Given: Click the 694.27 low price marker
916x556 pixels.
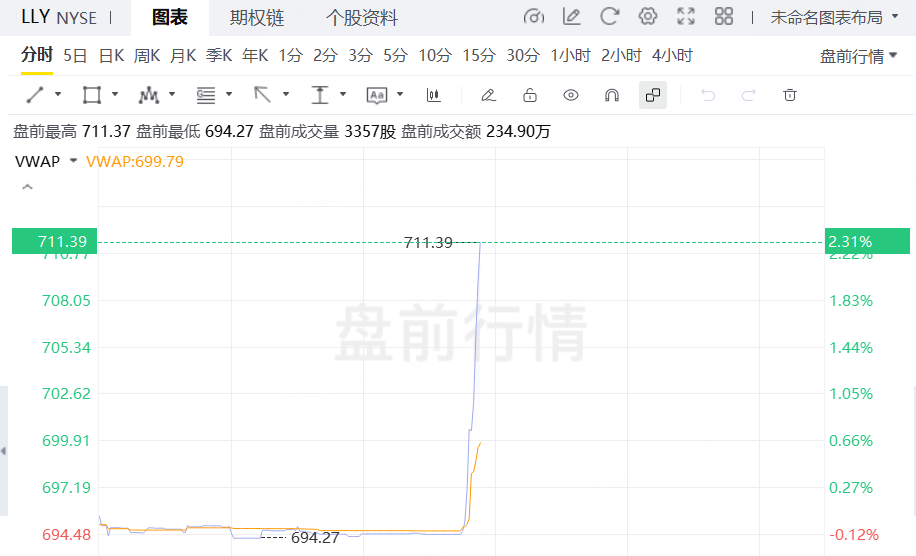Looking at the screenshot, I should pyautogui.click(x=315, y=537).
